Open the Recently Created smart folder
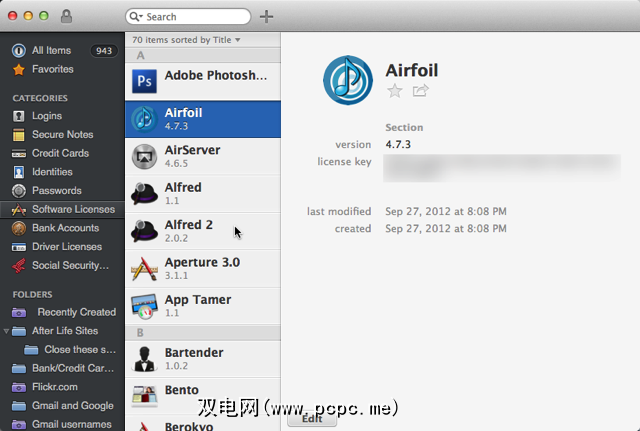 coord(62,312)
